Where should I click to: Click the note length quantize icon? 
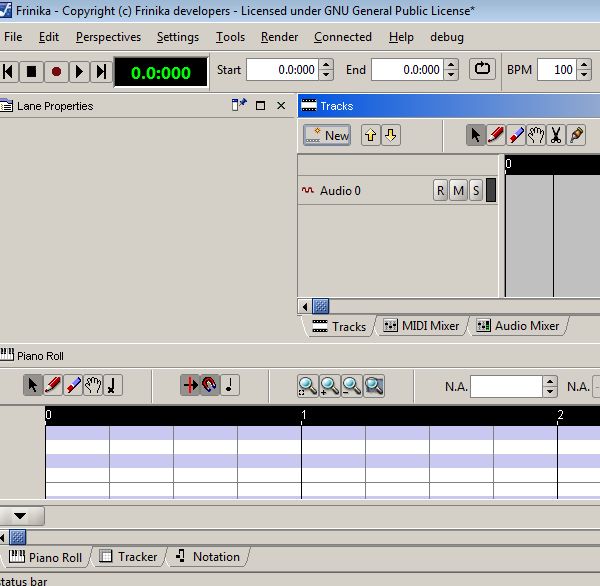tap(230, 385)
